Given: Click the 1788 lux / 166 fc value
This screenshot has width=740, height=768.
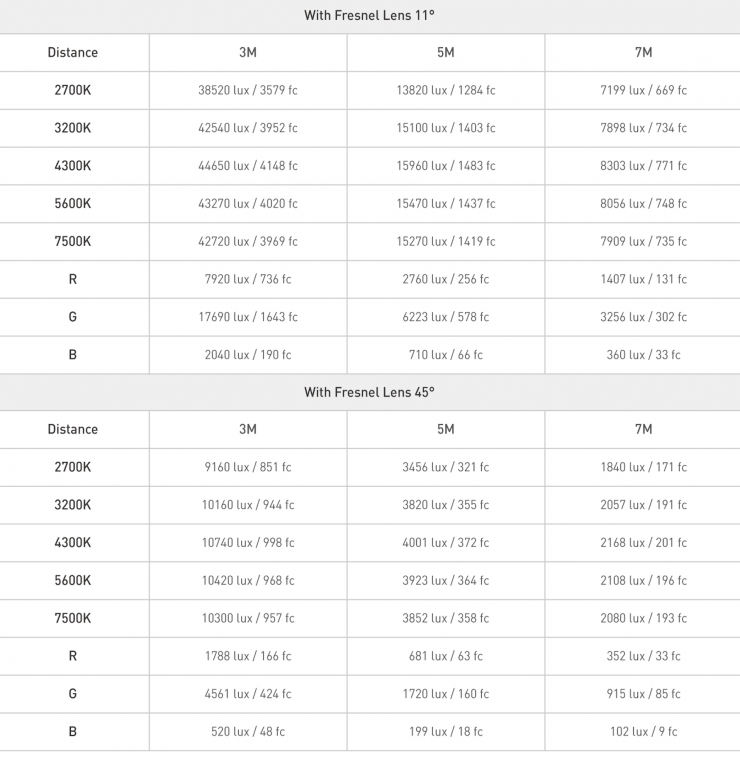Looking at the screenshot, I should [248, 656].
